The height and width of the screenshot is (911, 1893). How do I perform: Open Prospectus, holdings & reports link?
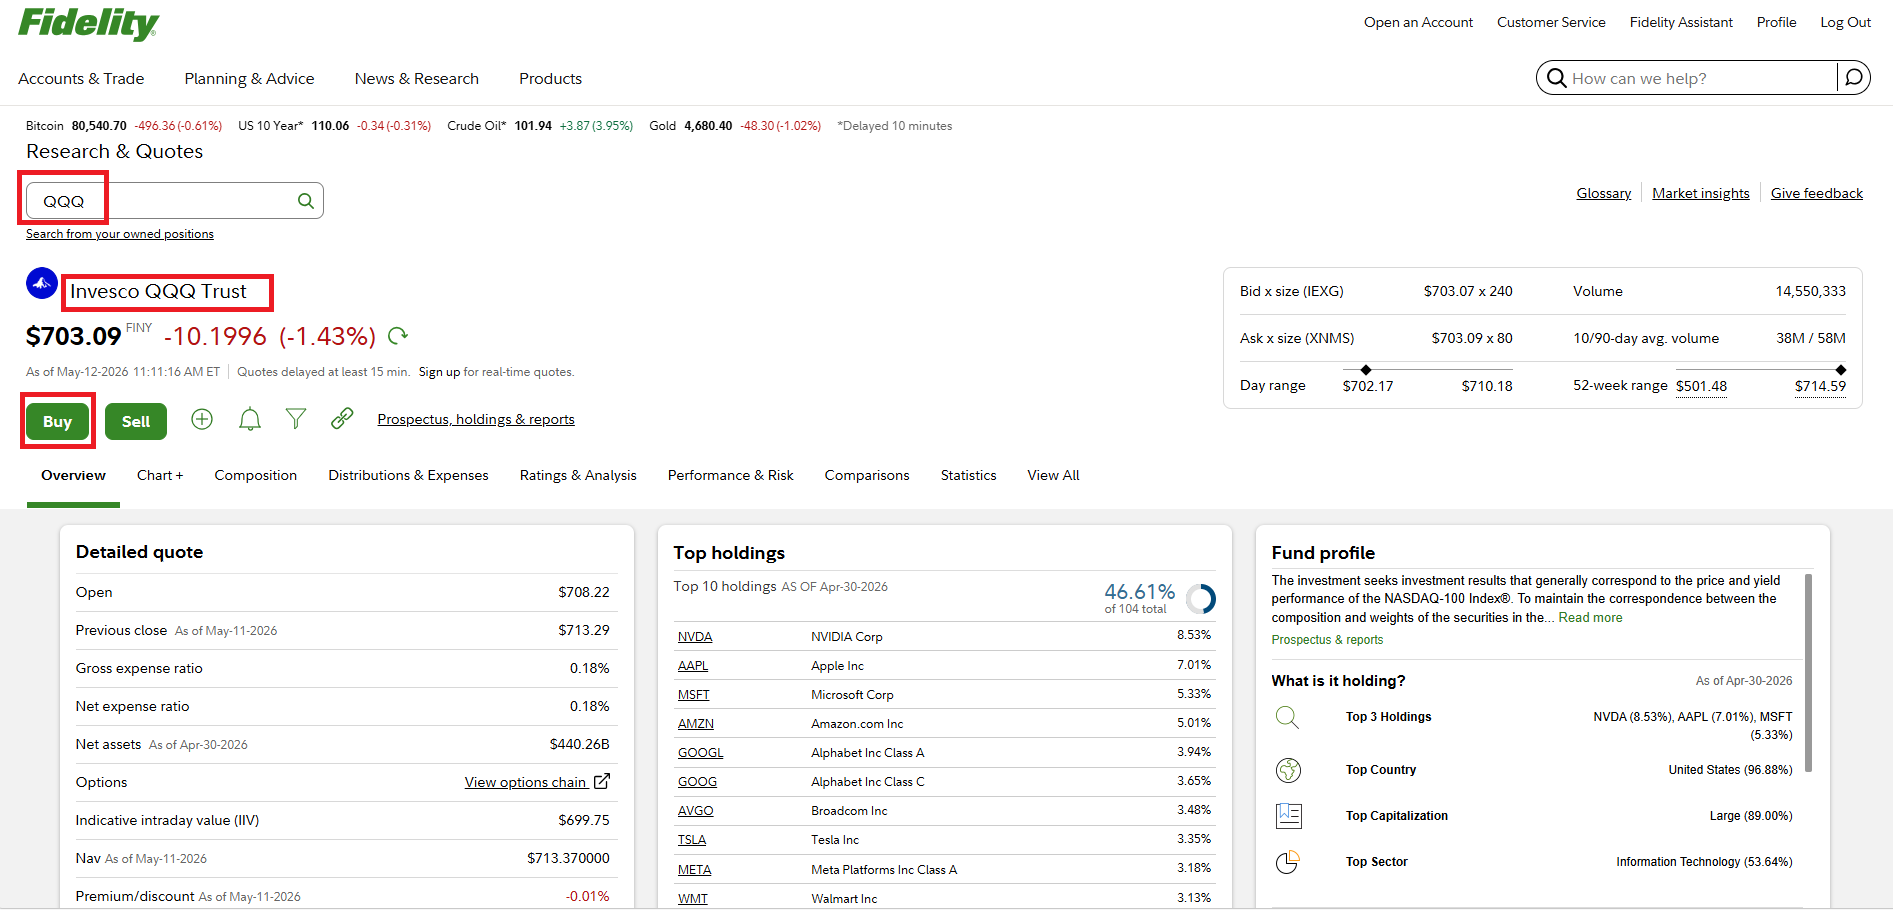[476, 419]
